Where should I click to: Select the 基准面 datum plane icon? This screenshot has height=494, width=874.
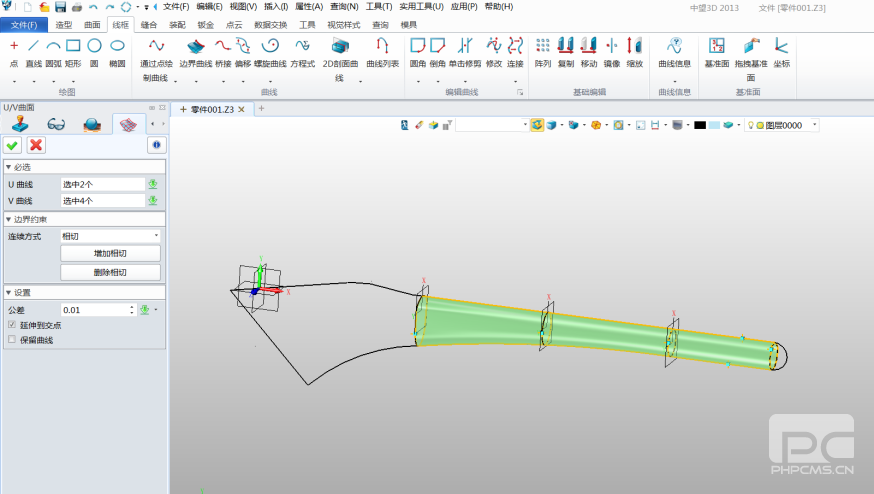[716, 47]
